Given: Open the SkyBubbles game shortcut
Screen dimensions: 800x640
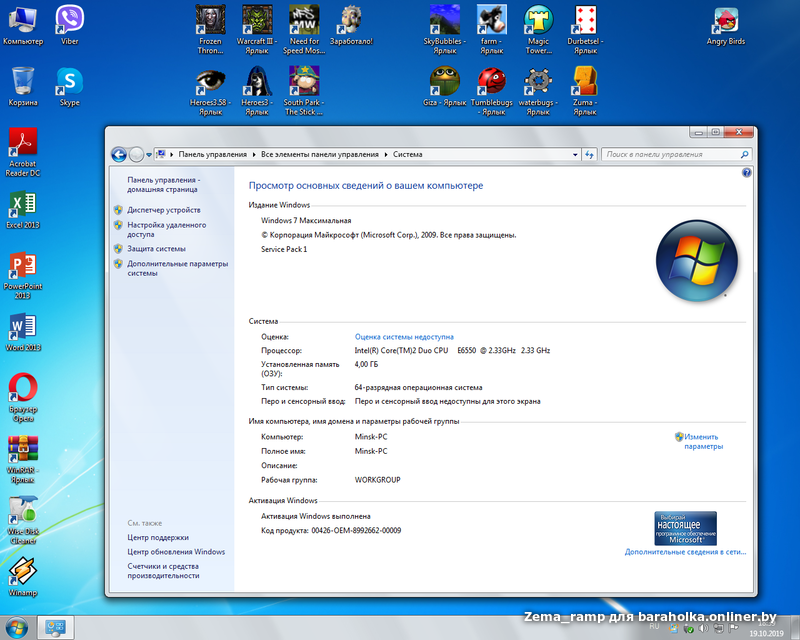Looking at the screenshot, I should [x=444, y=30].
